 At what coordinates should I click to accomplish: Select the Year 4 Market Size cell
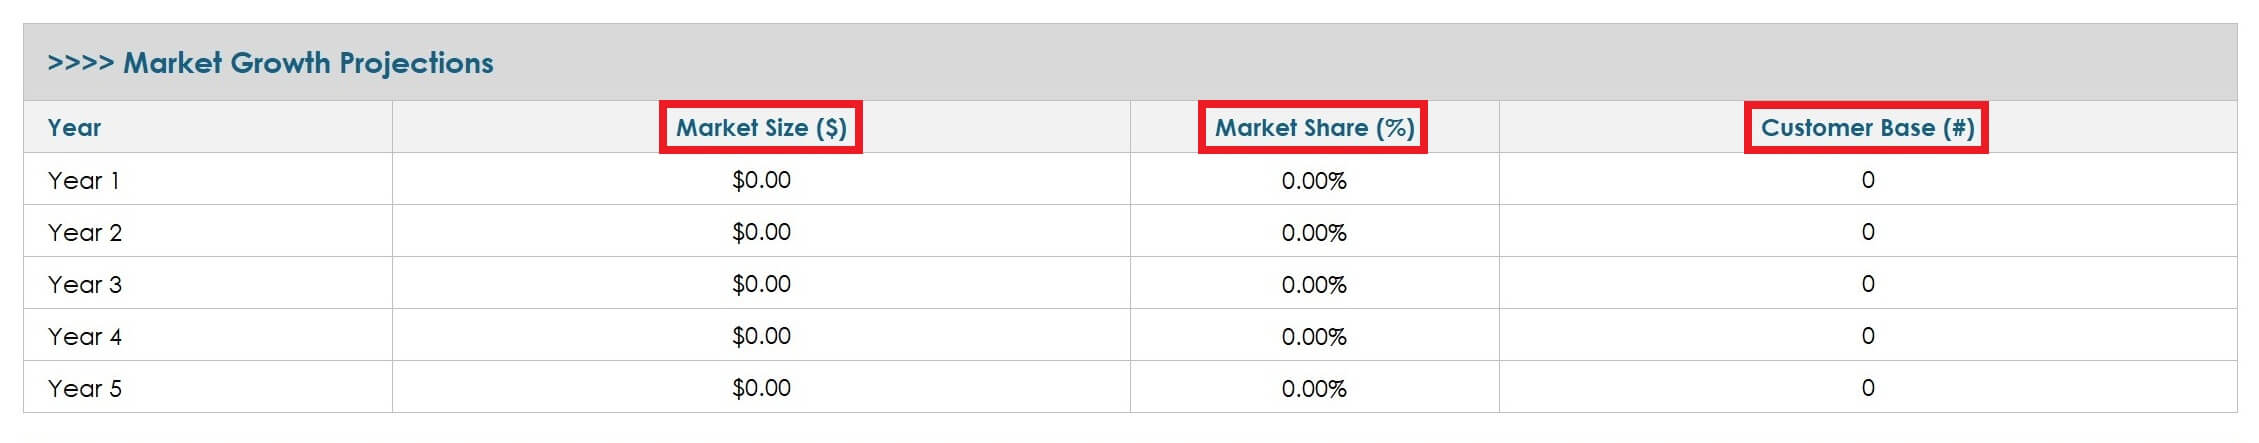[x=761, y=336]
